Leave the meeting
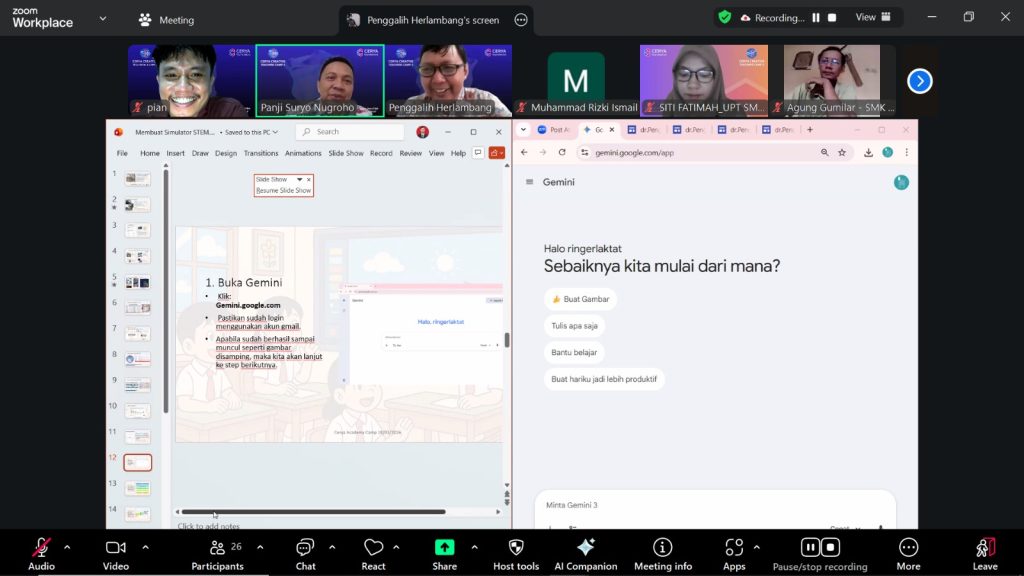Viewport: 1024px width, 576px height. tap(984, 548)
